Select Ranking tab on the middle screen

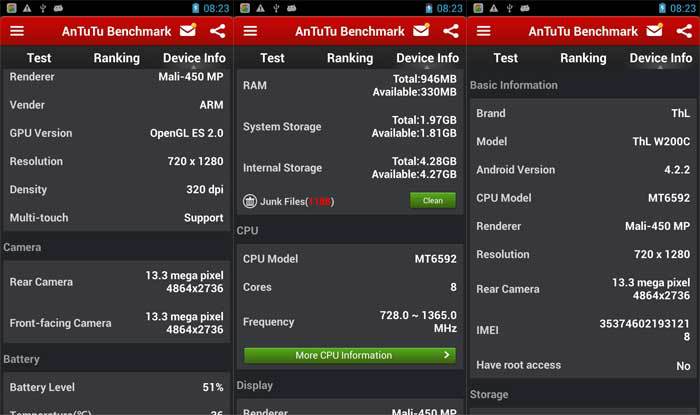350,58
